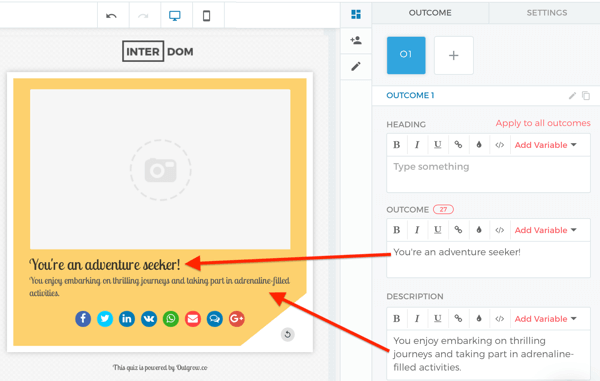Click the redo arrow in top toolbar

tap(143, 16)
